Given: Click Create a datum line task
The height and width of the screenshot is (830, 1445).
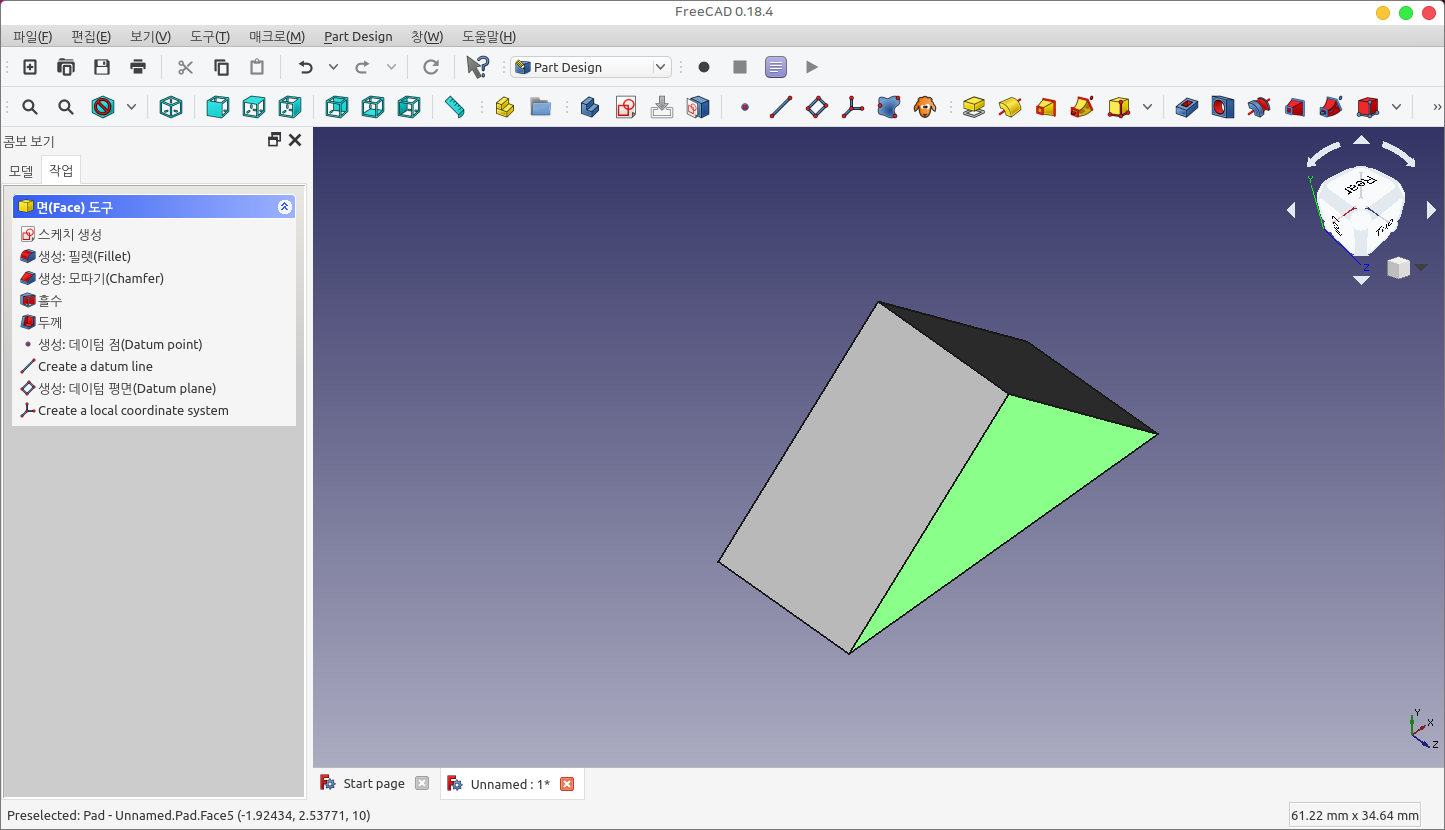Looking at the screenshot, I should 95,366.
